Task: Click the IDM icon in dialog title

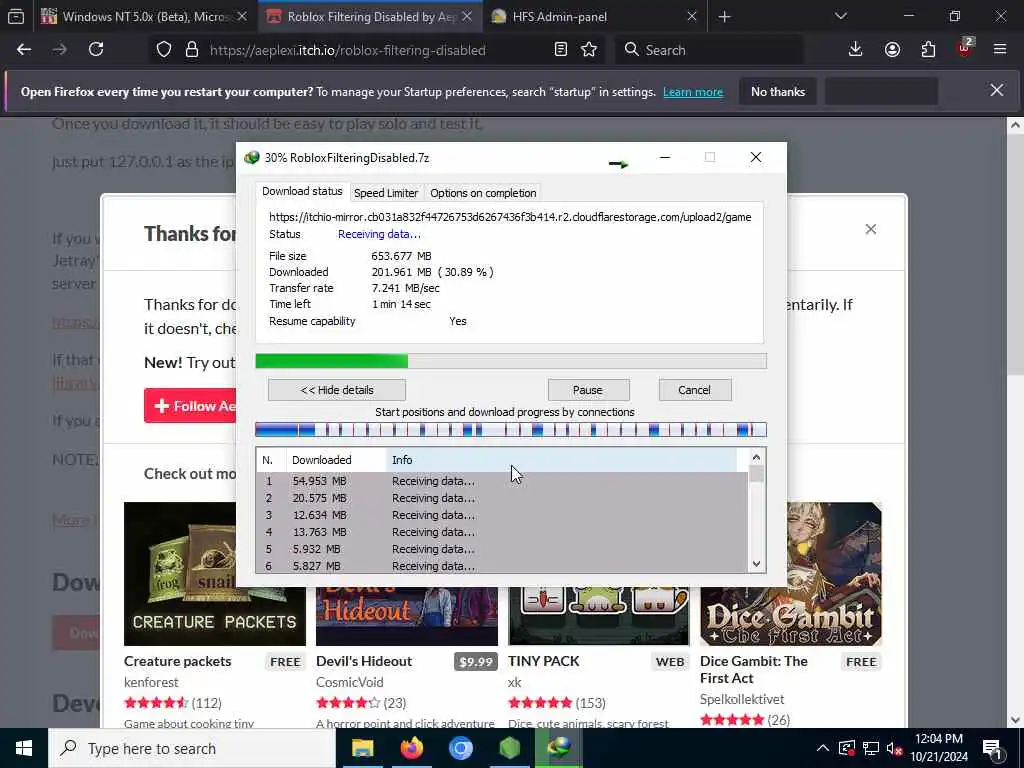Action: tap(251, 157)
